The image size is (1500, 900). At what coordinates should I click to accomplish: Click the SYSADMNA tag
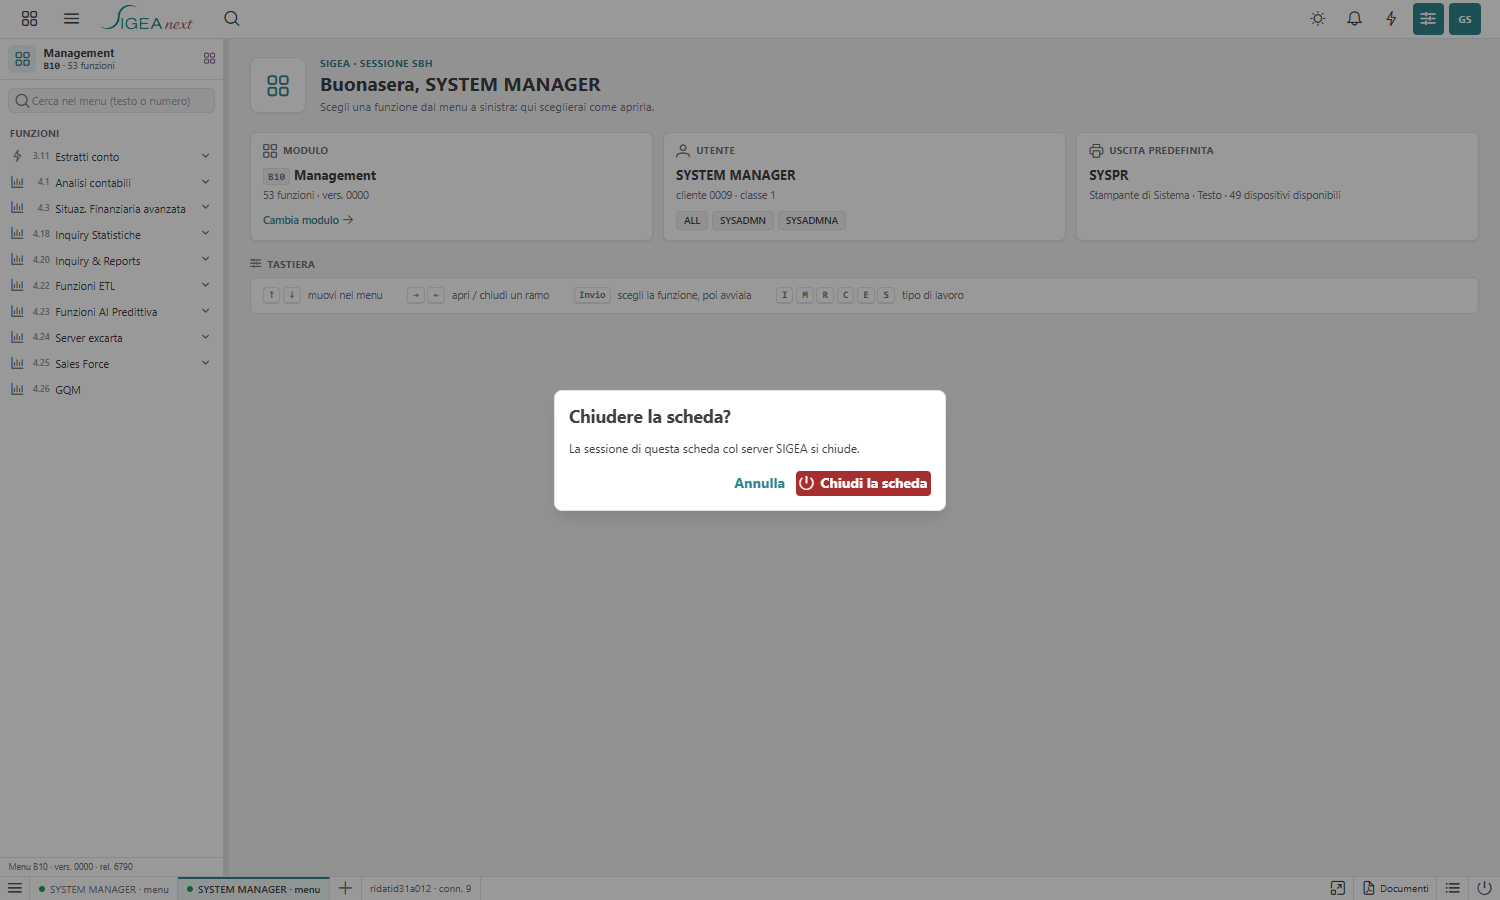(x=812, y=220)
